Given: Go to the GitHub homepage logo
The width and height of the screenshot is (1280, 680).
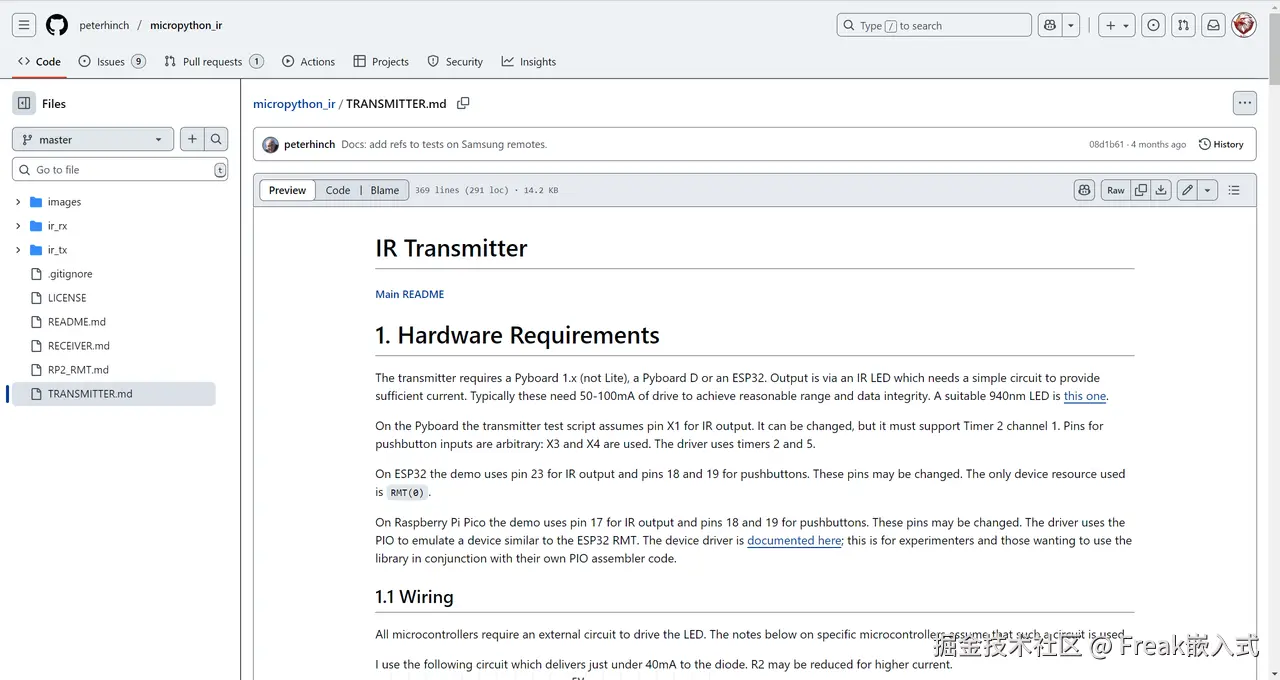Looking at the screenshot, I should click(x=57, y=25).
